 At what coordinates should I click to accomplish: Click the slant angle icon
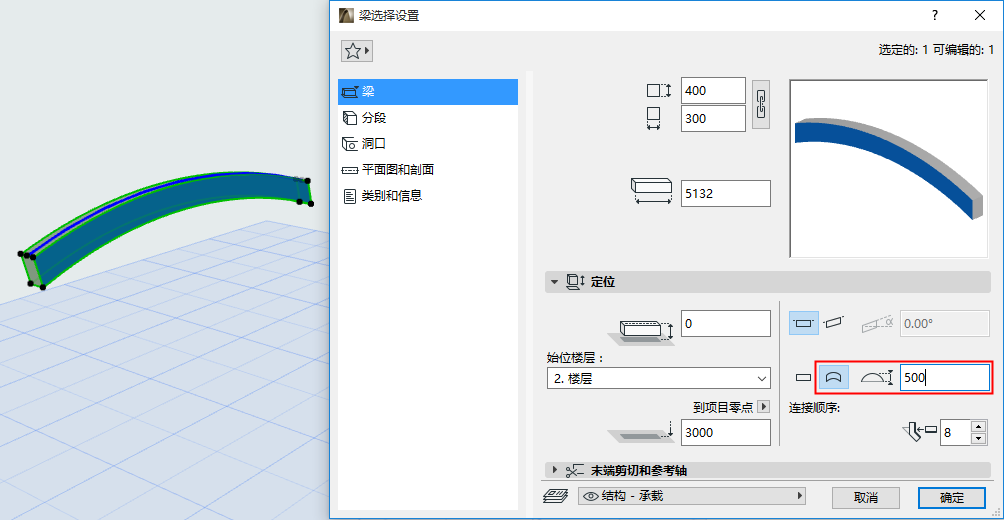(878, 323)
